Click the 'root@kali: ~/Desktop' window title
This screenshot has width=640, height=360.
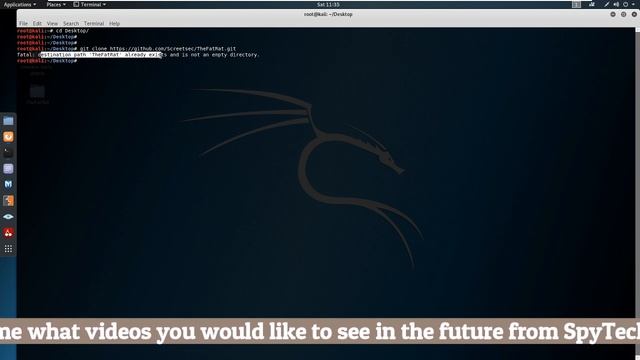[328, 14]
